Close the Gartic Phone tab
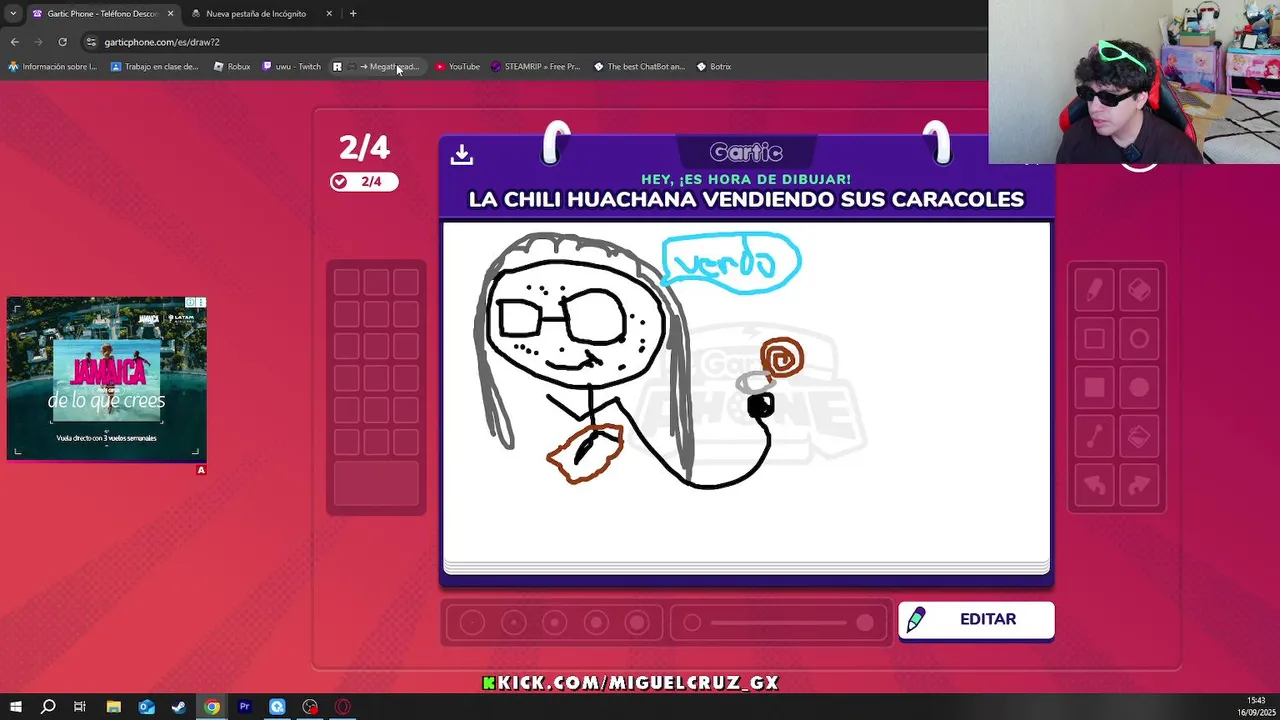The image size is (1280, 720). [x=170, y=14]
